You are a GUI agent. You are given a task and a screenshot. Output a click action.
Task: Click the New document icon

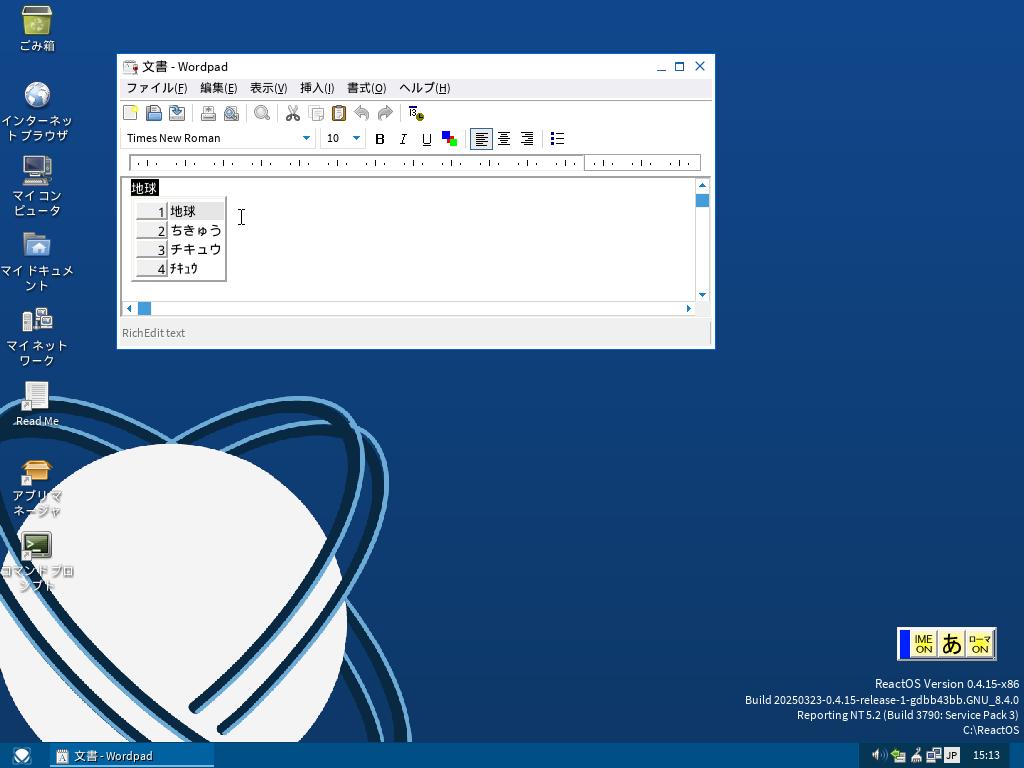point(130,113)
